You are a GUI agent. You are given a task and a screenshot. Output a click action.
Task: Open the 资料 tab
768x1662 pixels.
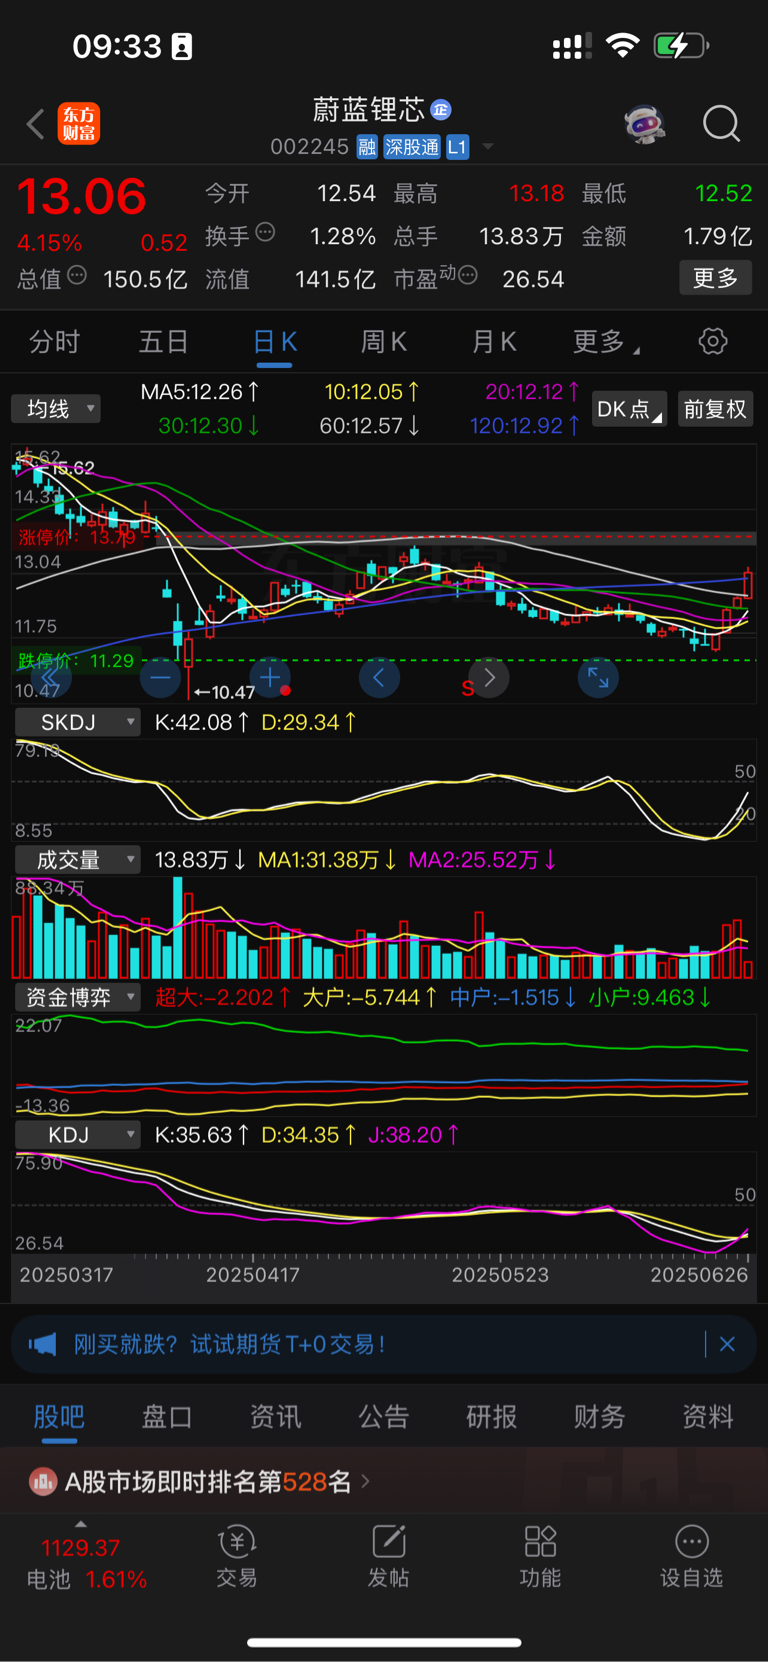tap(708, 1417)
